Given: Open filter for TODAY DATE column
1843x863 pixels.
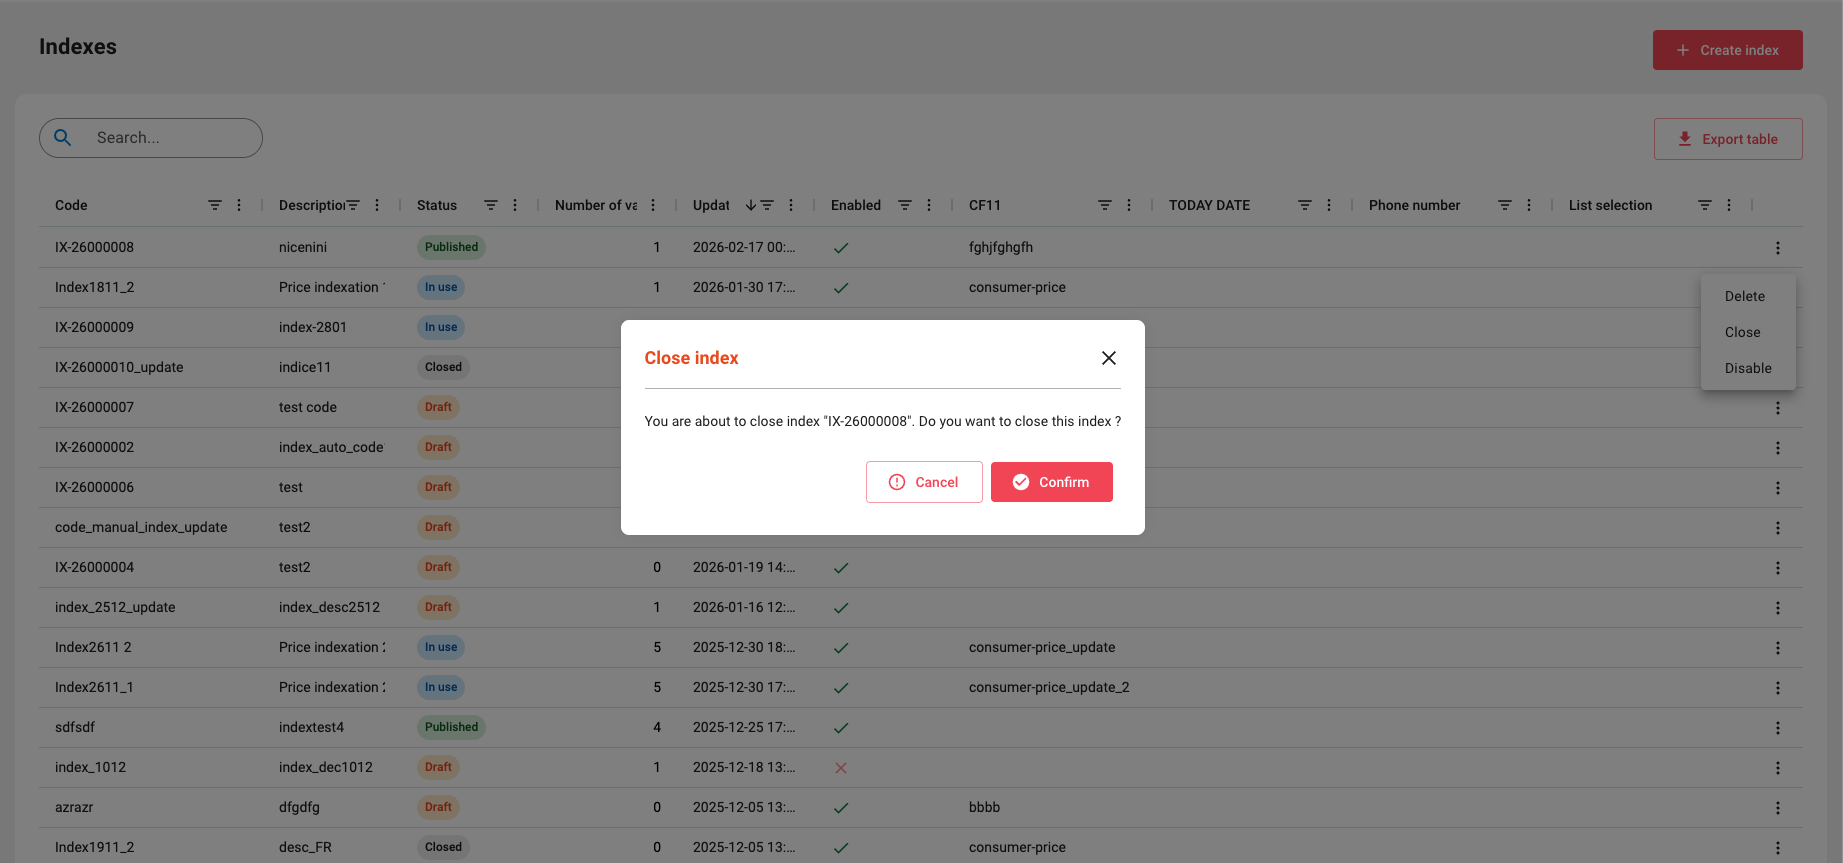Looking at the screenshot, I should click(1304, 205).
